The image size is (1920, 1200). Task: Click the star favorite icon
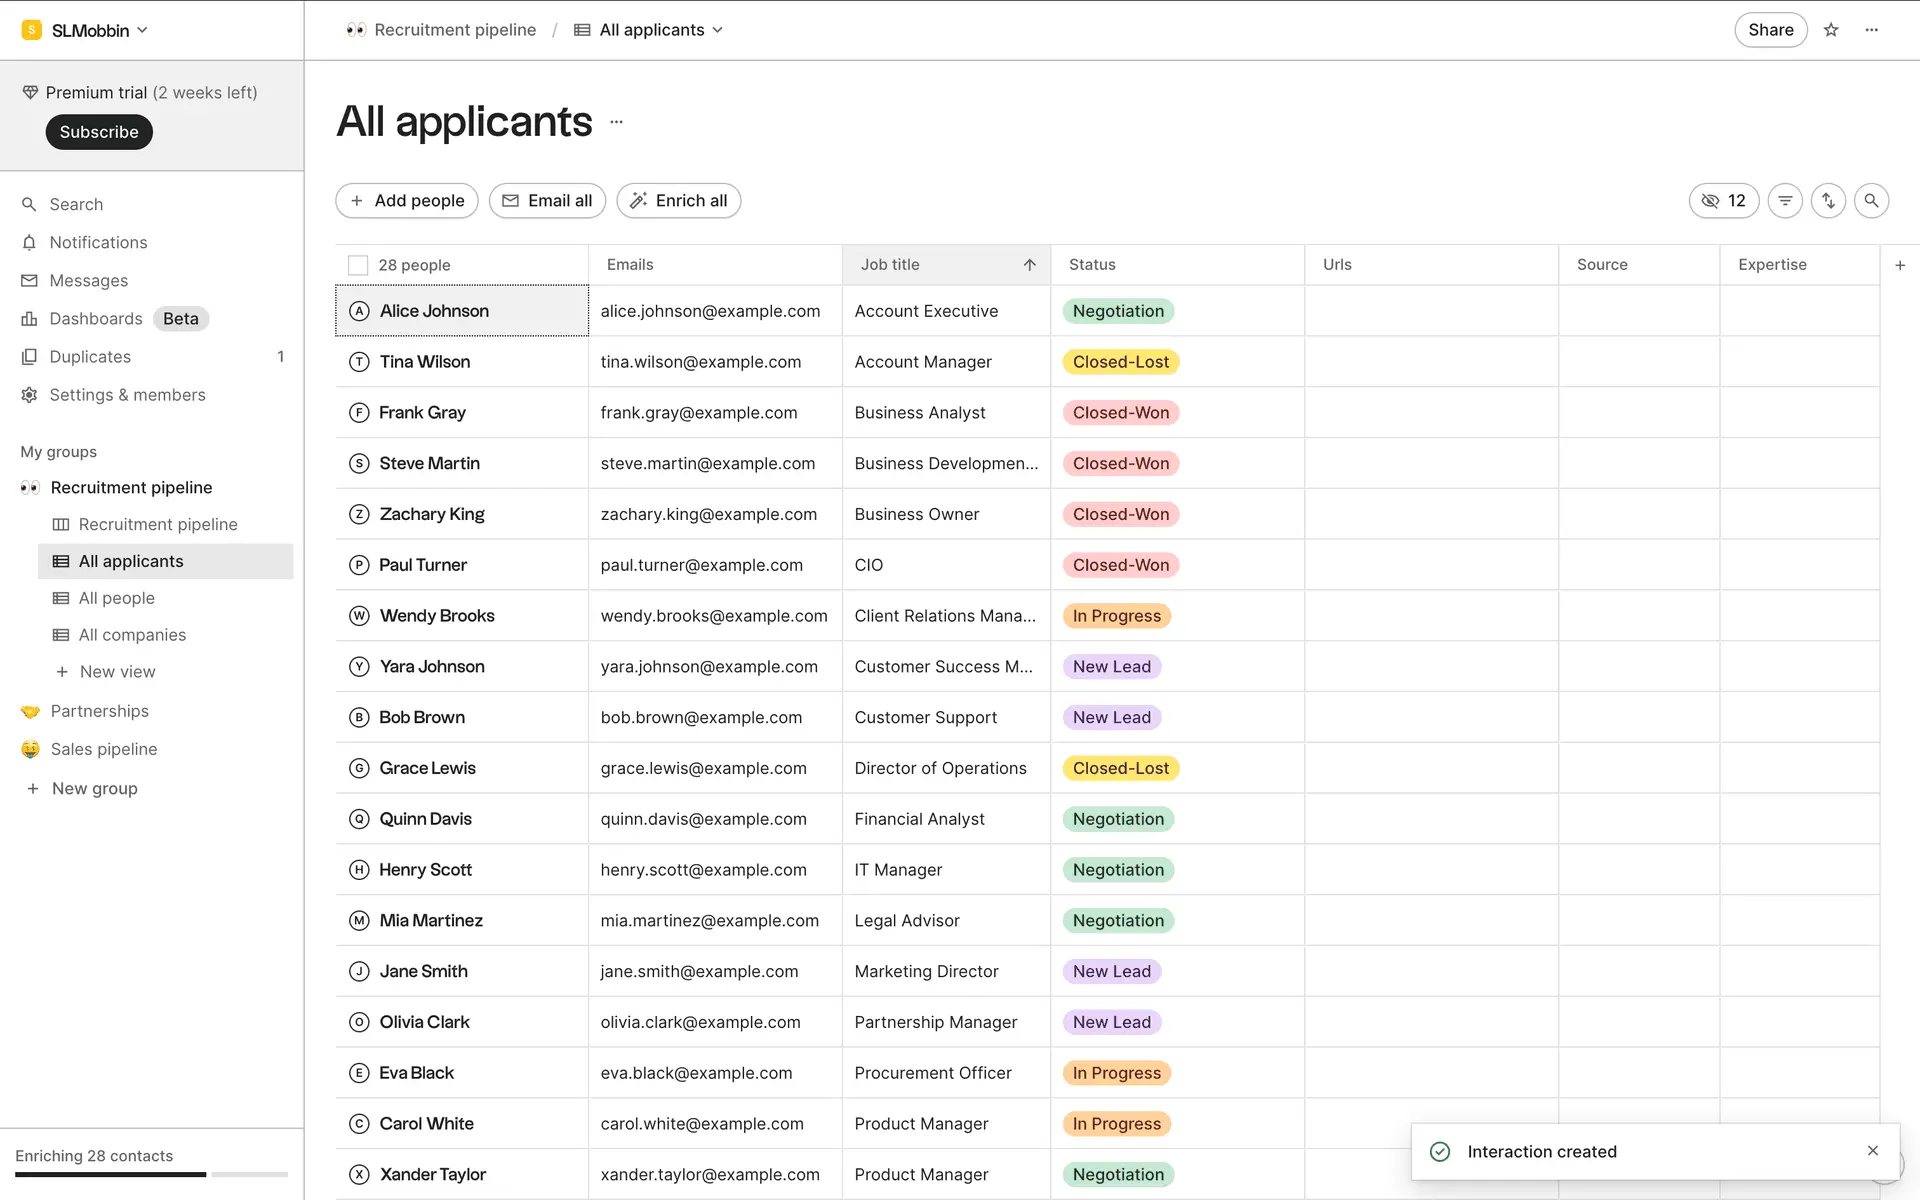[x=1831, y=30]
